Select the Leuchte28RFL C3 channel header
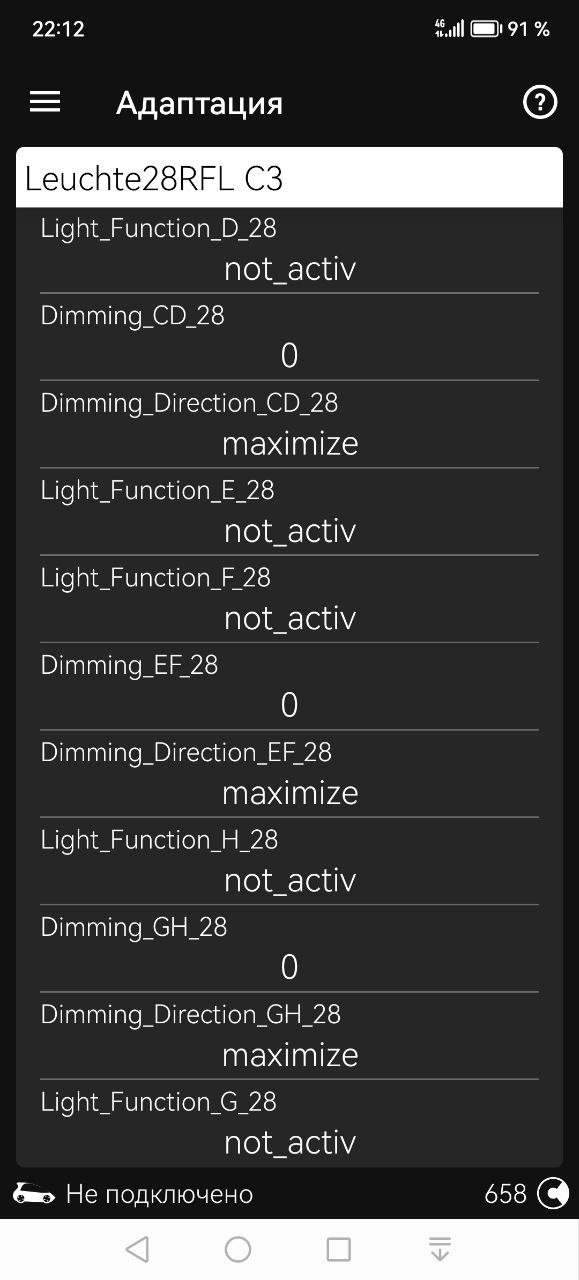Screen dimensions: 579x1280 tap(289, 178)
